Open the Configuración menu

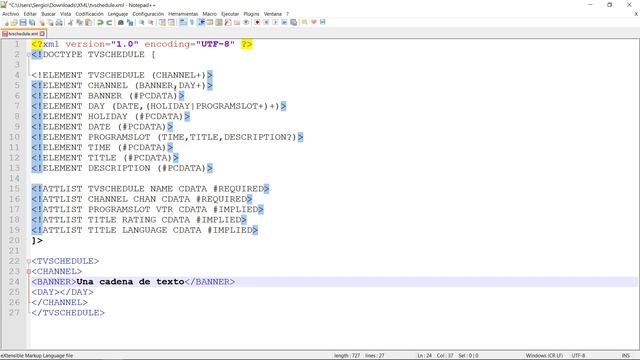[x=148, y=14]
